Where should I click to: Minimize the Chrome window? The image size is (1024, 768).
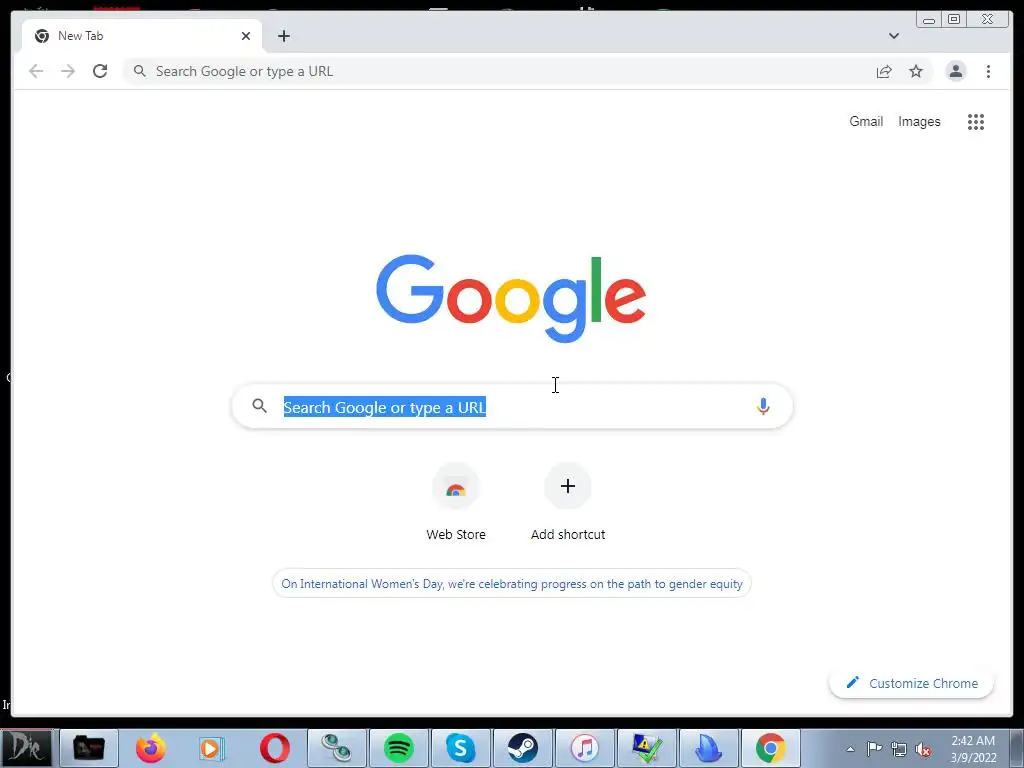[929, 19]
